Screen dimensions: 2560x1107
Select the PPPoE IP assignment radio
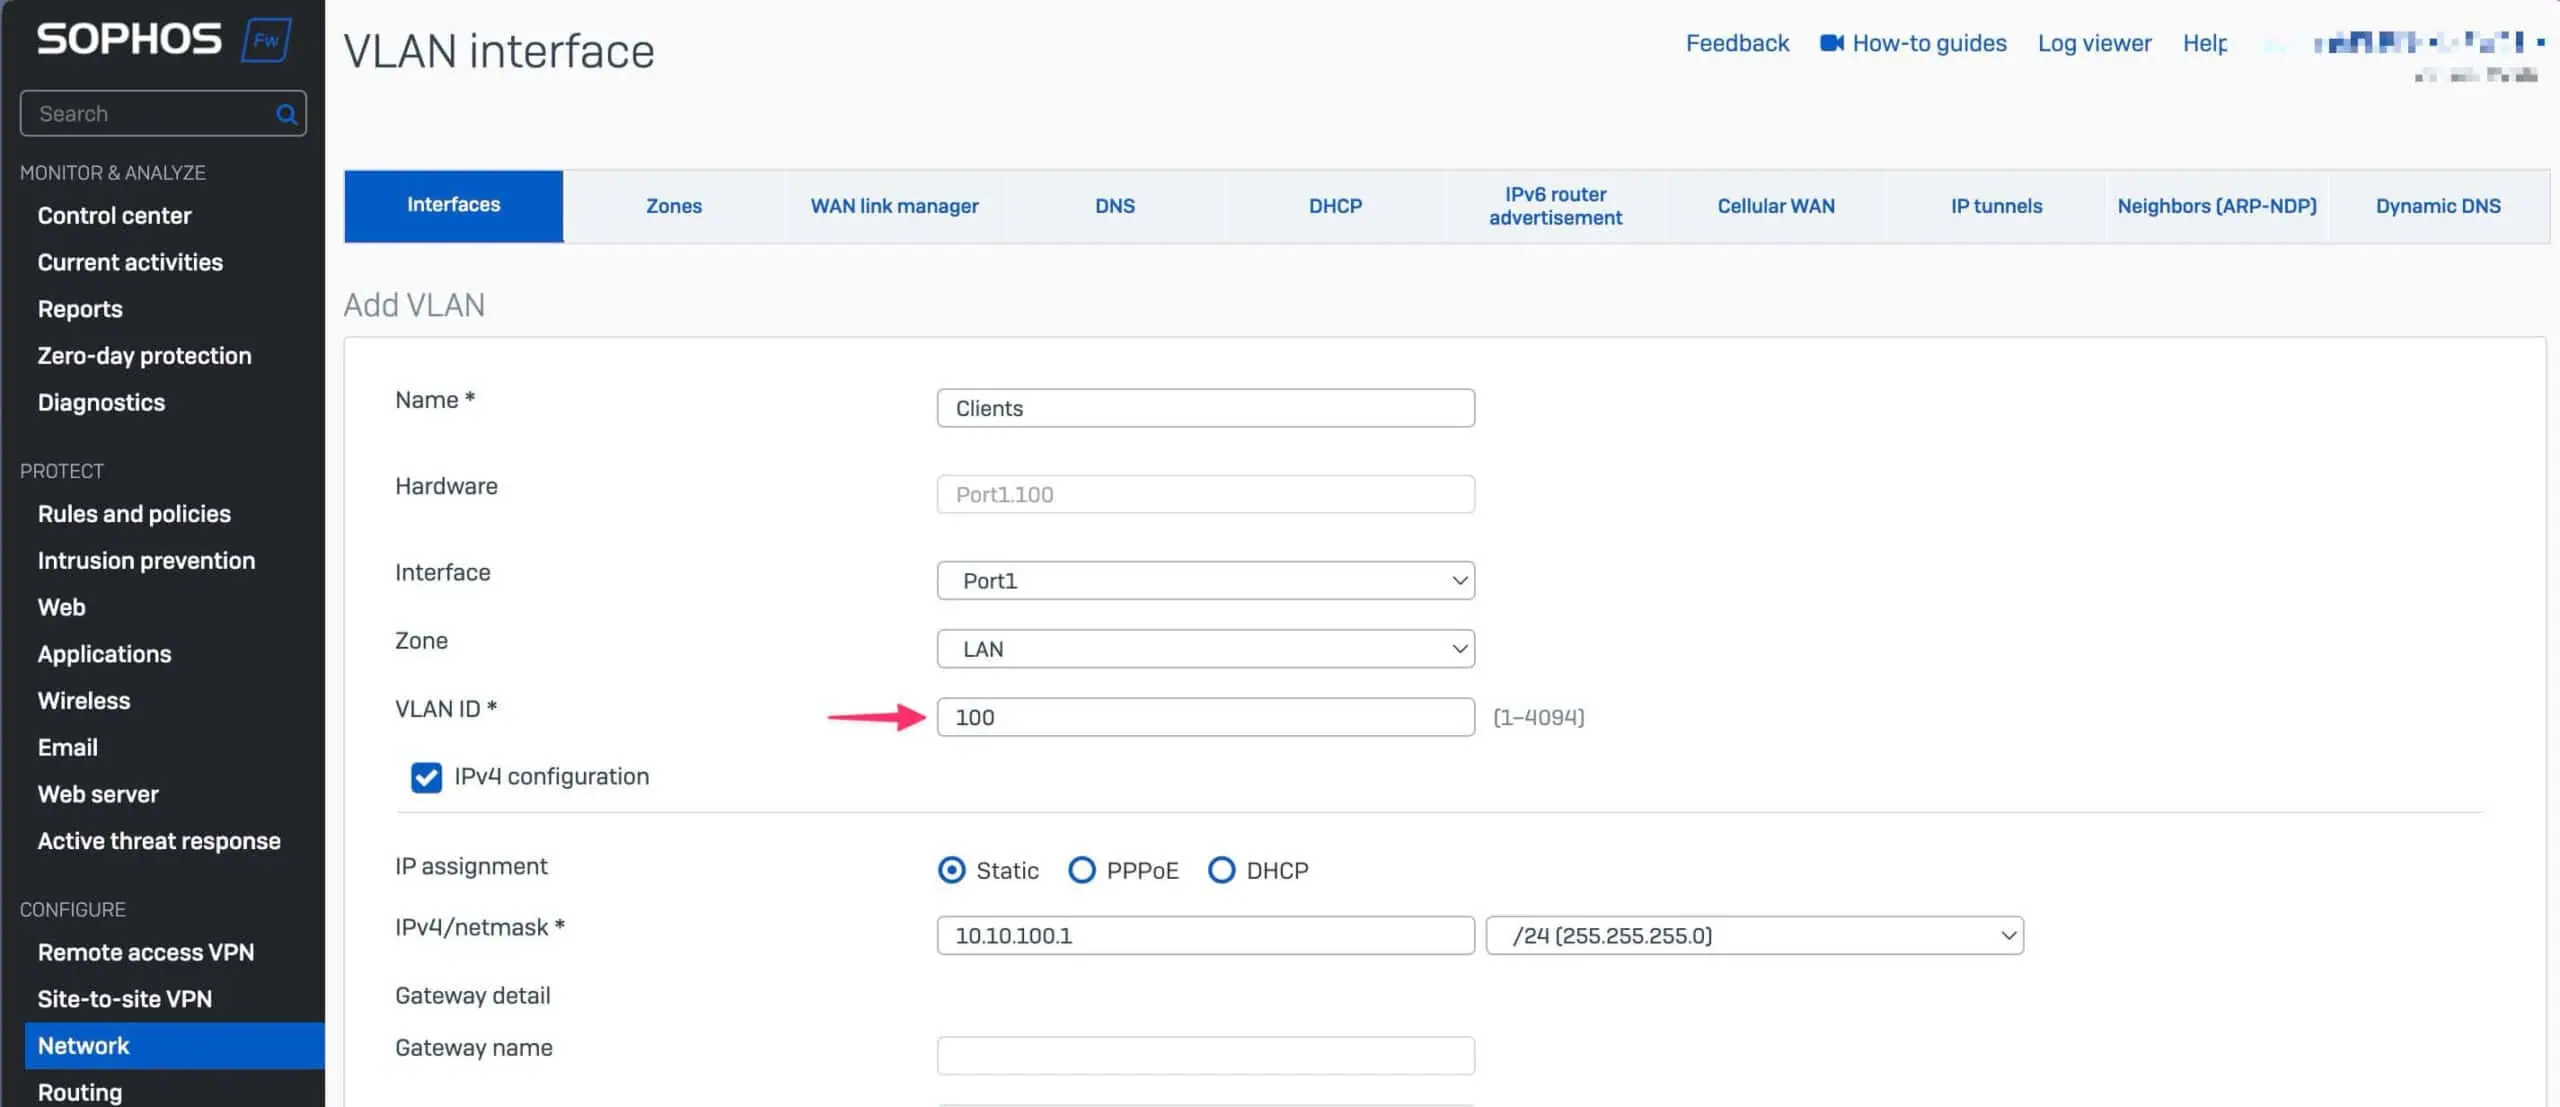tap(1081, 870)
